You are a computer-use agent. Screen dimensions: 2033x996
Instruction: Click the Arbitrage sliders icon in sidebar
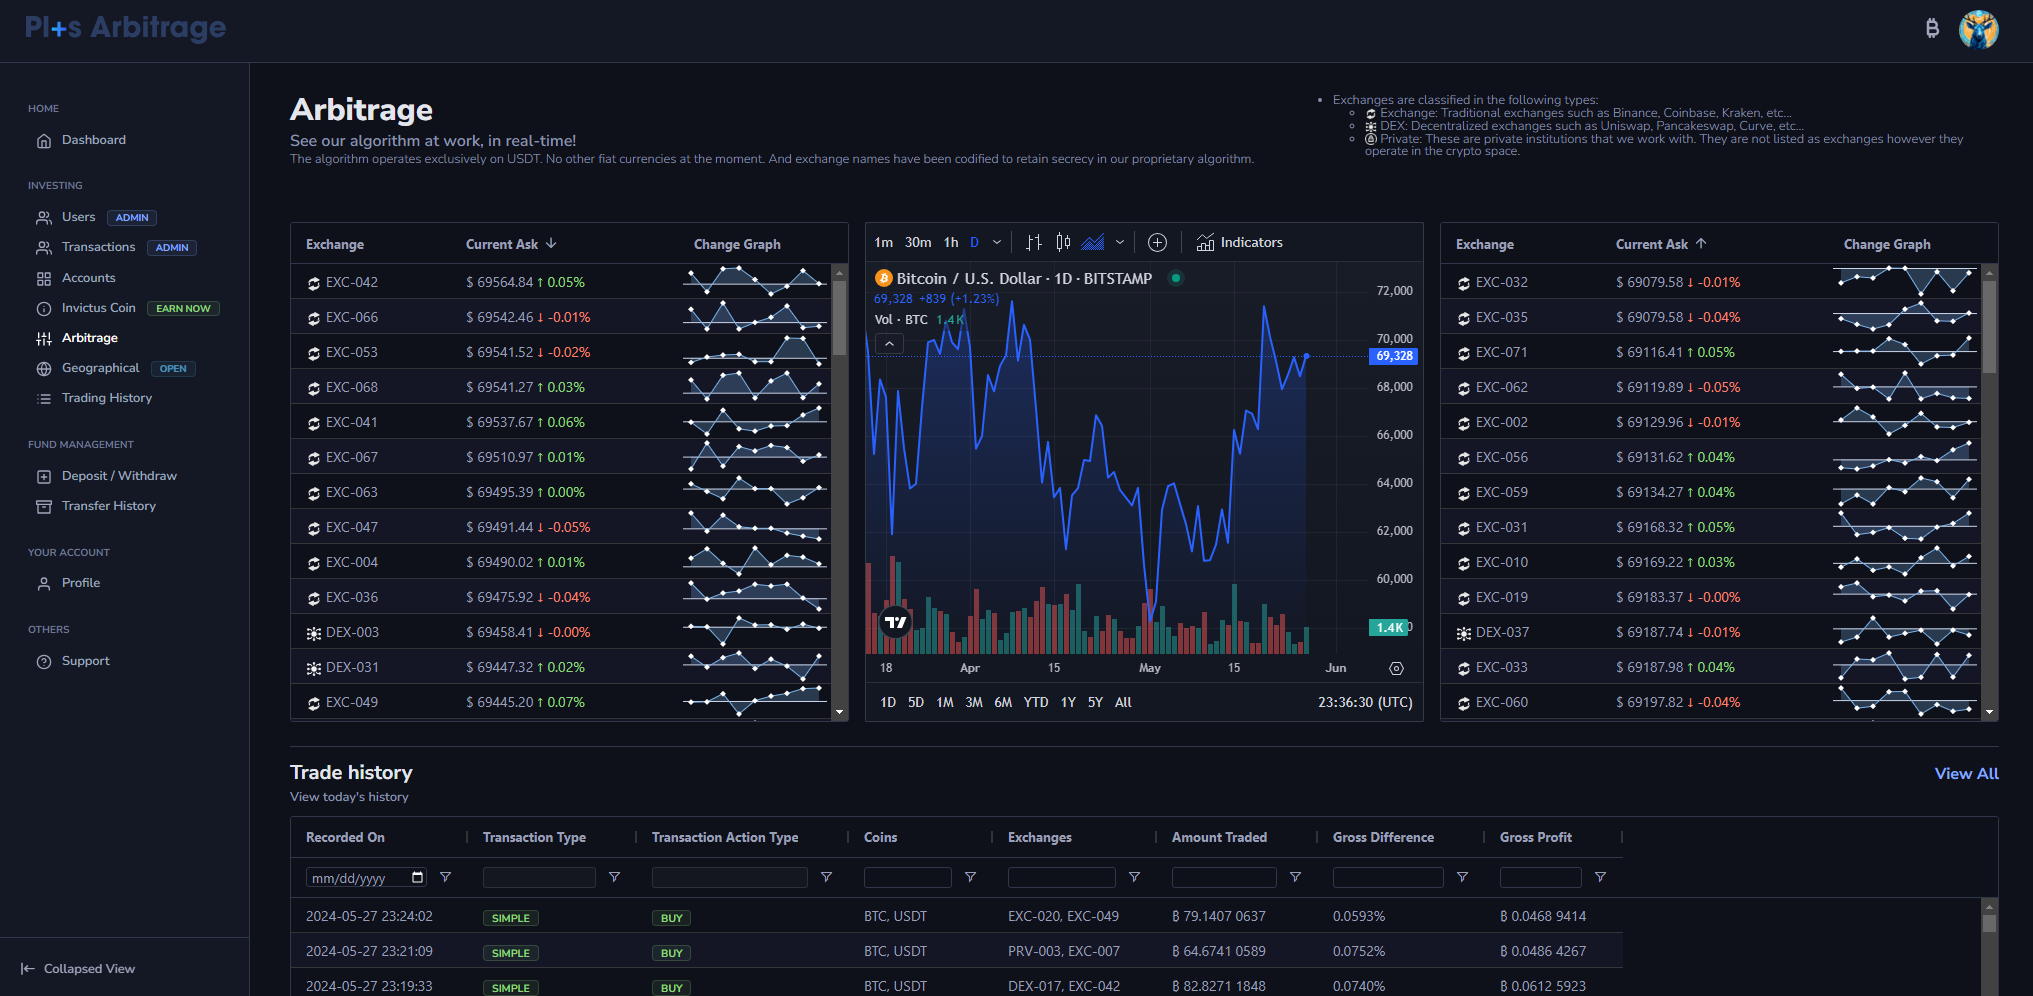click(44, 339)
